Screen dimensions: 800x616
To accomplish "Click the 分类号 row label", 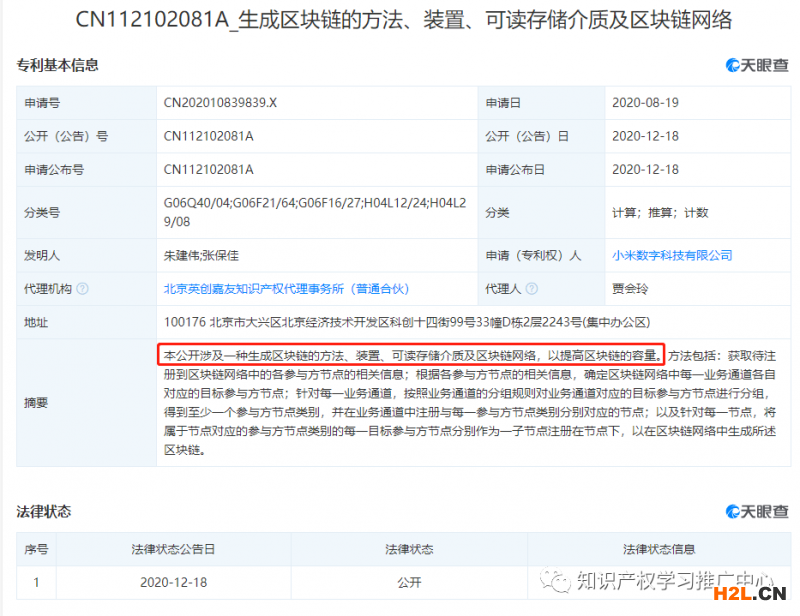I will (x=42, y=212).
